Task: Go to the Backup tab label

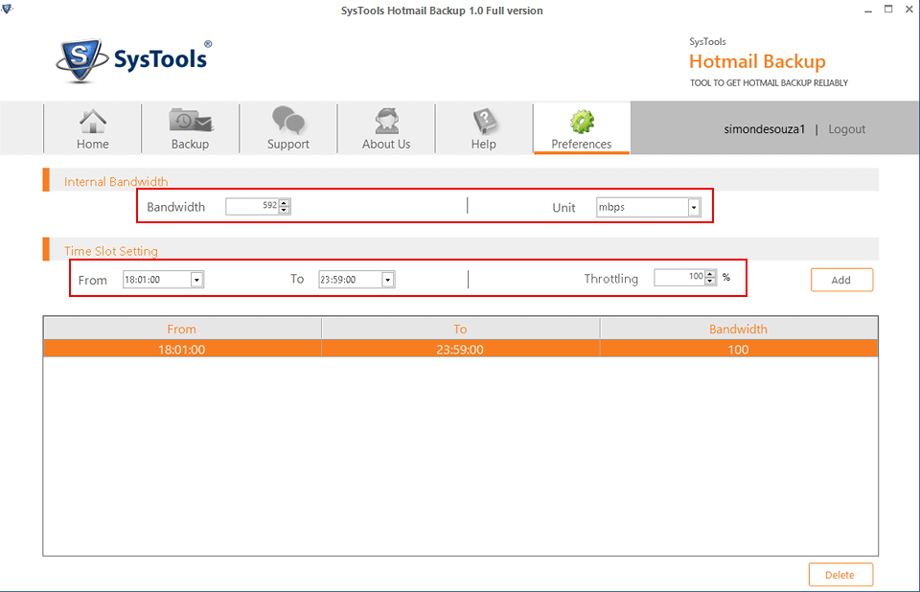Action: 190,144
